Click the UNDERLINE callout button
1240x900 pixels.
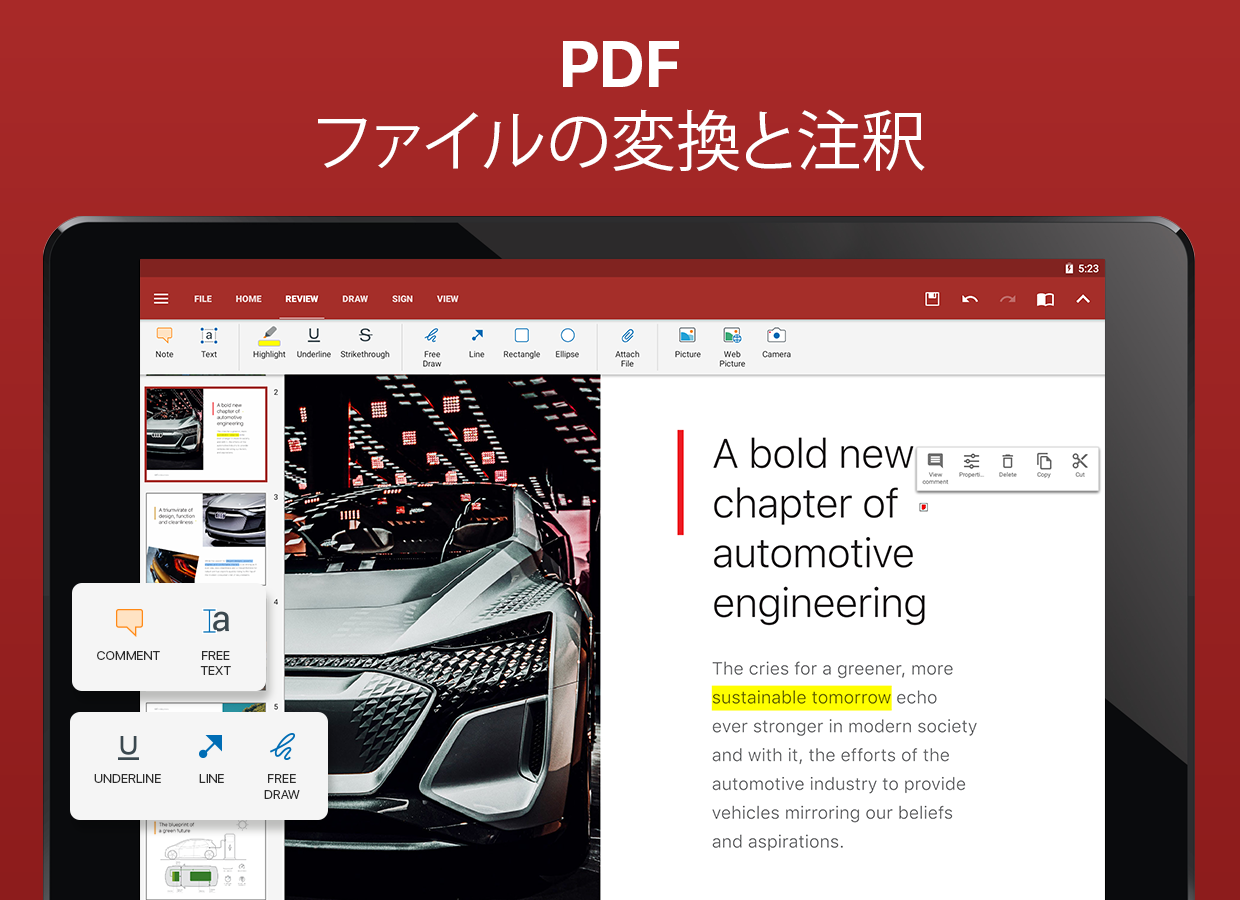pyautogui.click(x=128, y=760)
